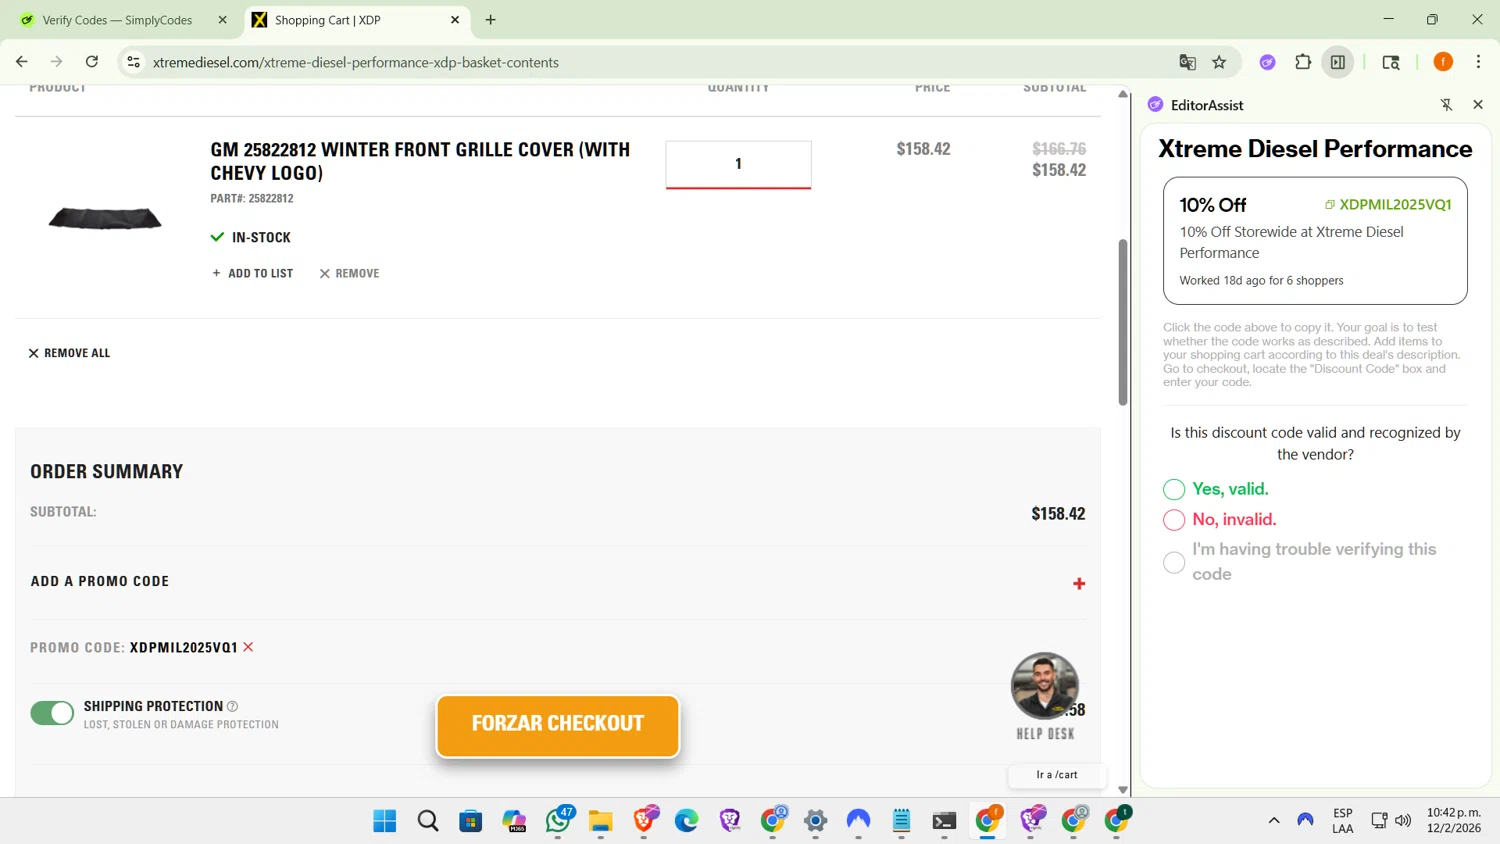Open the orange Chrome profile avatar
Screen dimensions: 1500x844
tap(1443, 62)
